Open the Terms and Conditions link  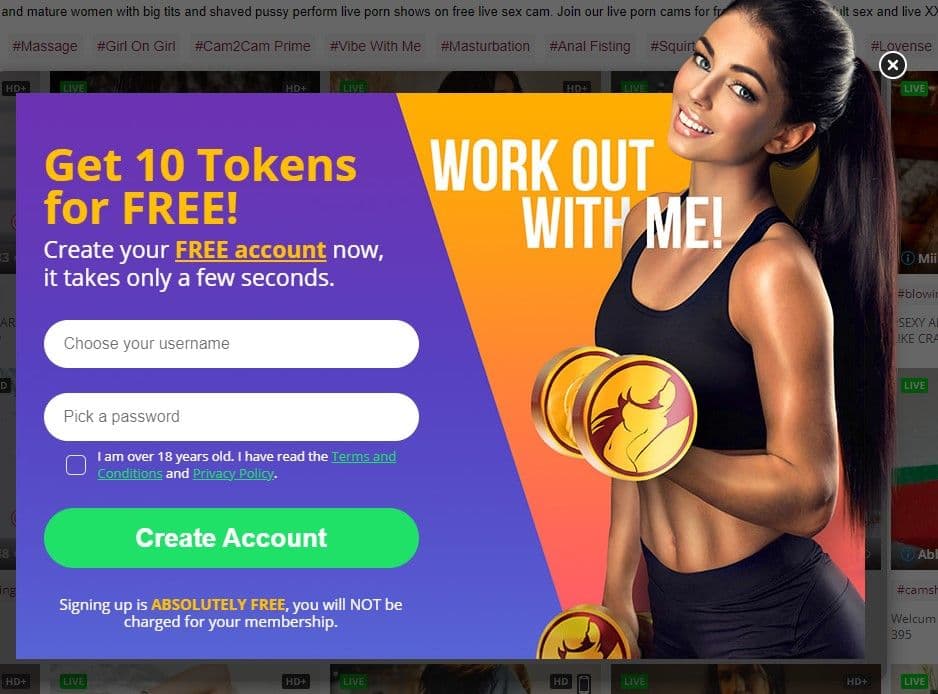click(x=246, y=465)
